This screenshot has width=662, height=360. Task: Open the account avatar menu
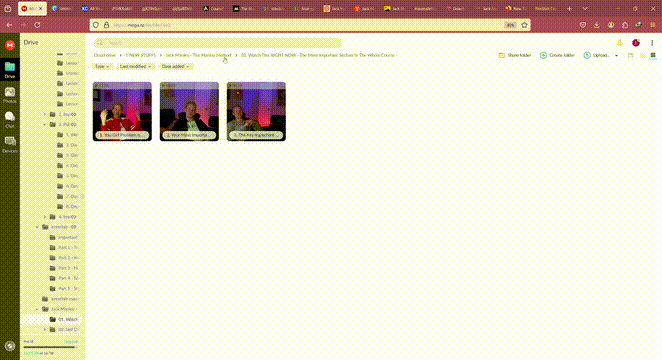click(x=636, y=43)
